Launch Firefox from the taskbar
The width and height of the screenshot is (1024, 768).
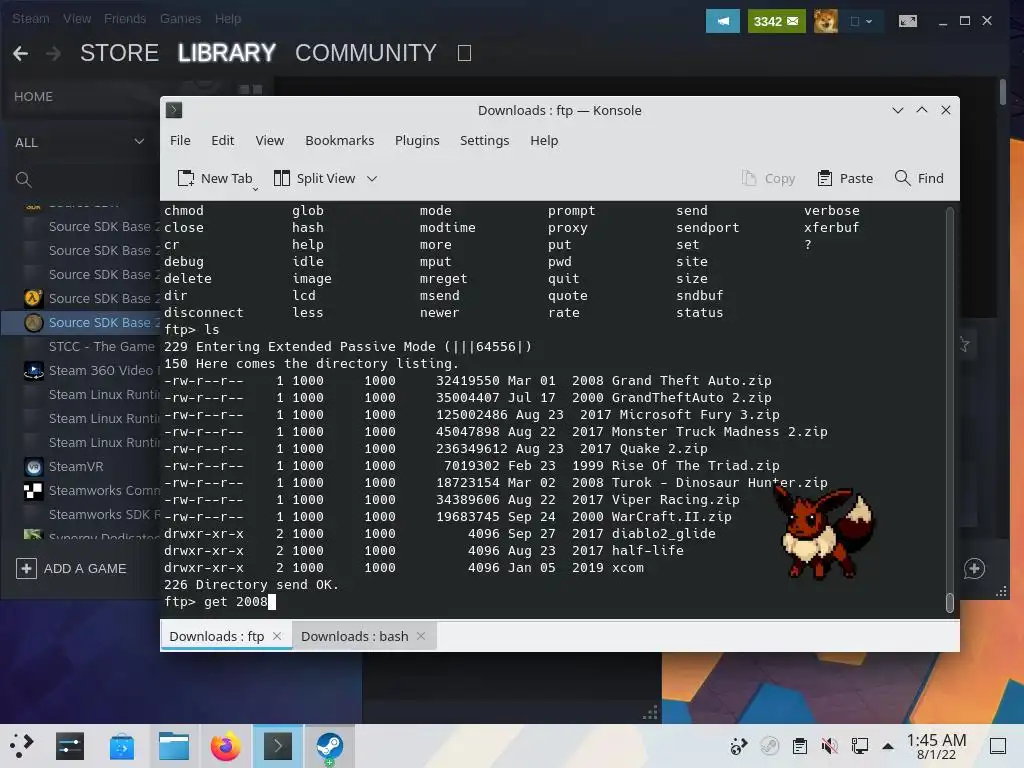tap(225, 746)
